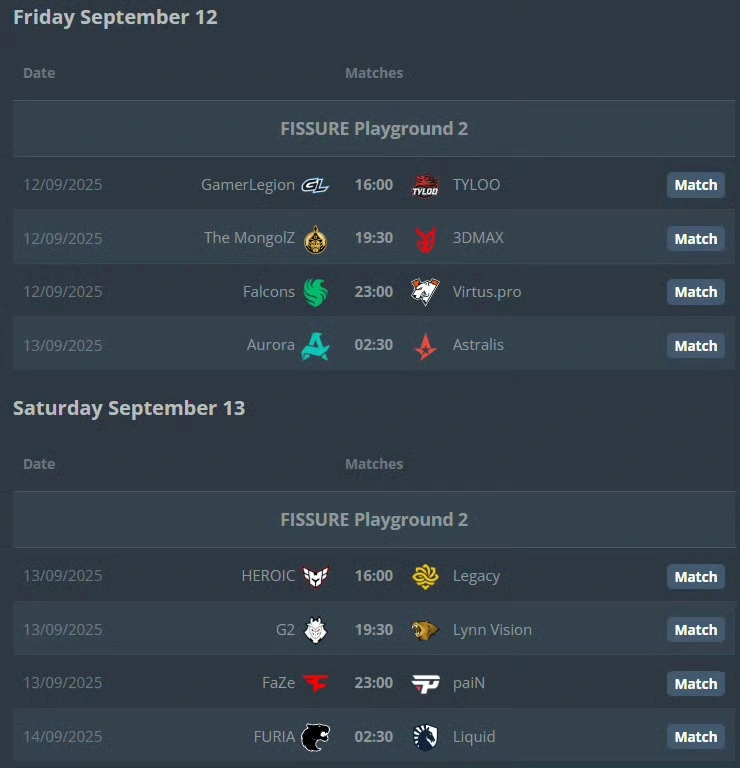Open Match button for G2 vs Lynn Vision
740x768 pixels.
click(695, 630)
